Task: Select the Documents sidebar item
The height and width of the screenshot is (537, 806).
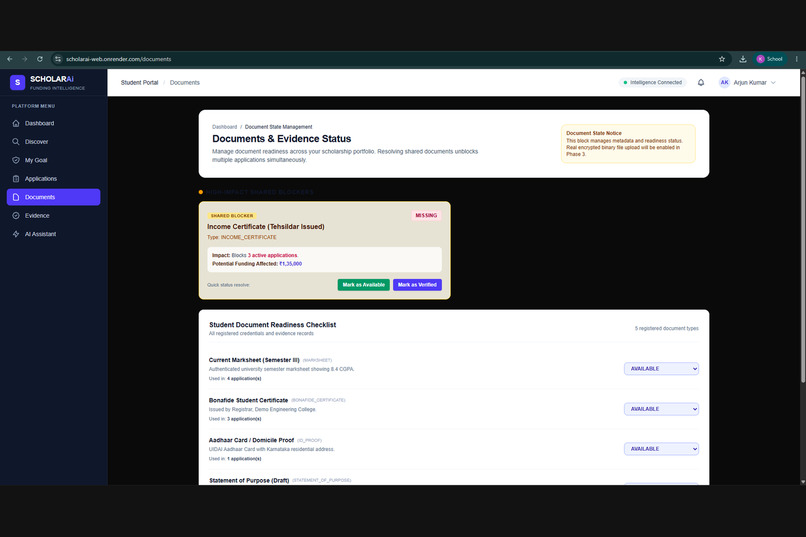Action: pos(53,197)
